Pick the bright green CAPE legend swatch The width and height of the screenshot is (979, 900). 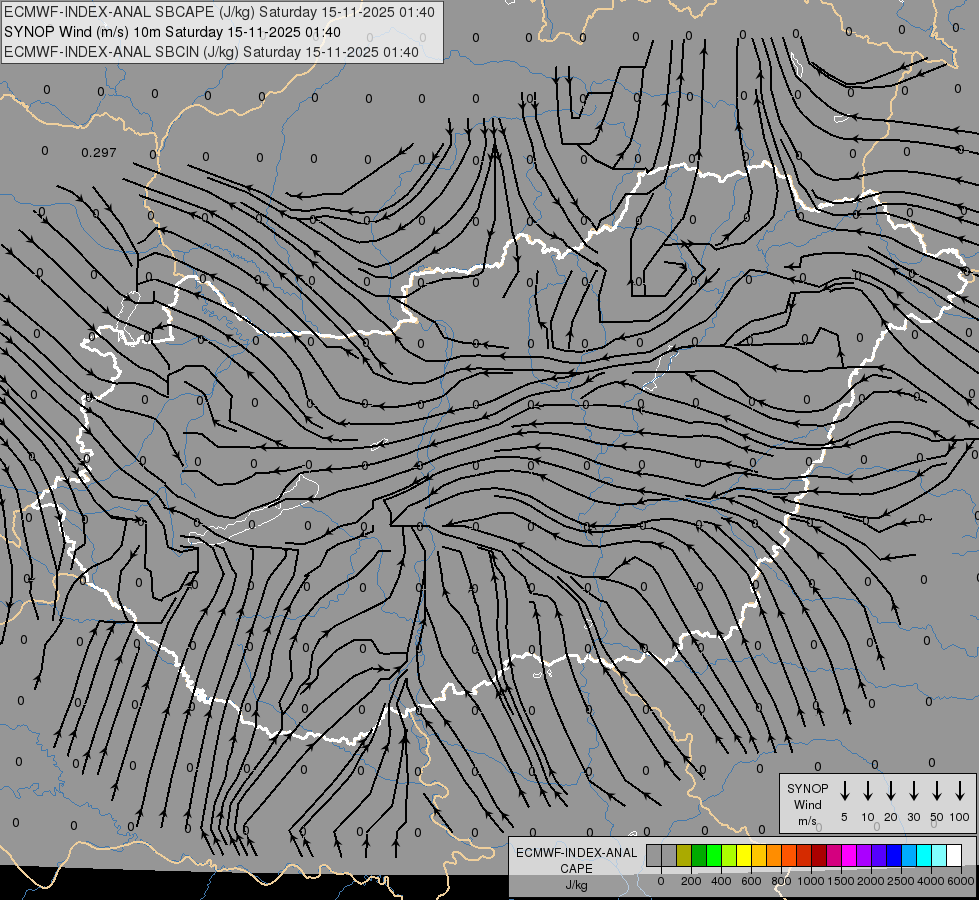click(x=714, y=855)
